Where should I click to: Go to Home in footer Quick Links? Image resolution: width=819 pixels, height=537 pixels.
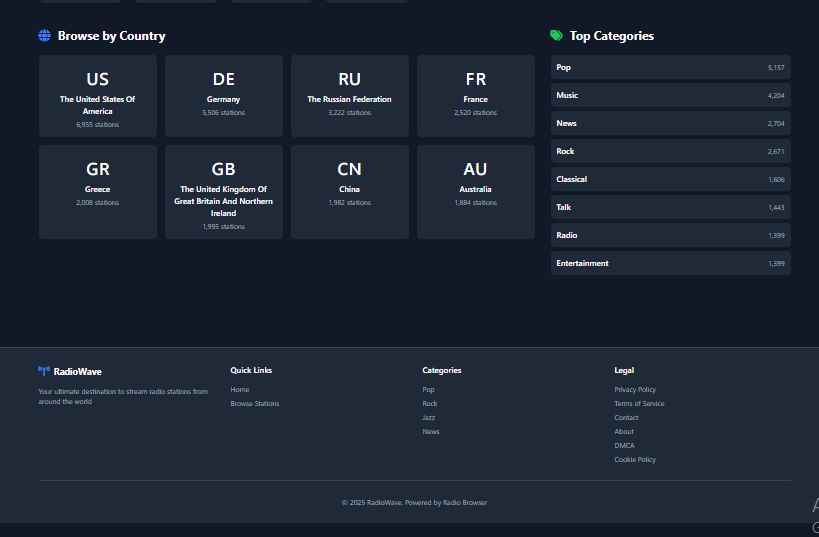[240, 390]
